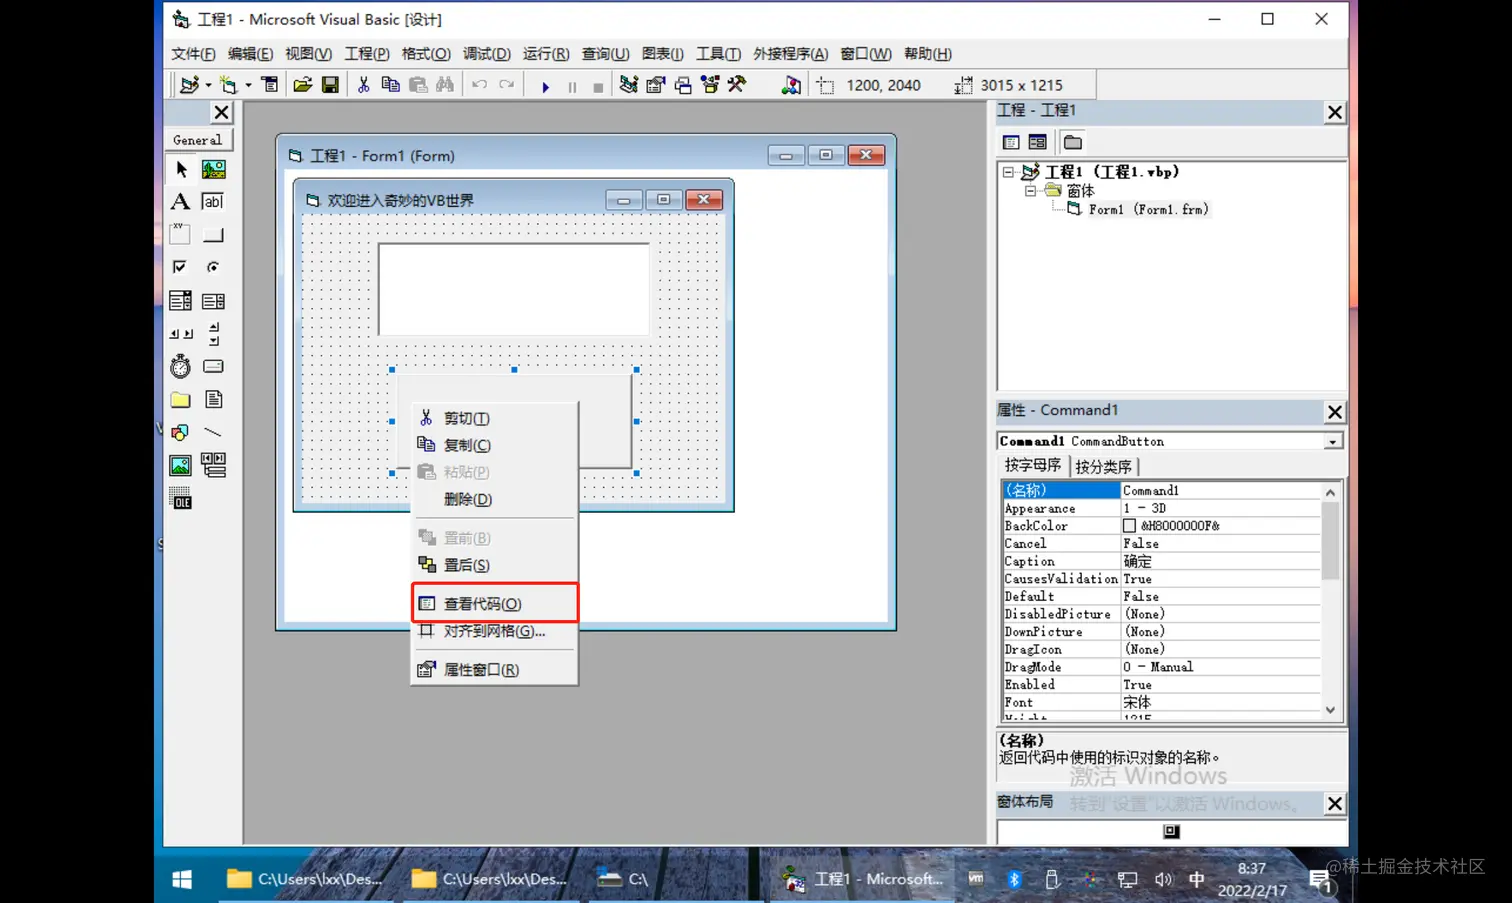Click the Caption property value 确定
Image resolution: width=1512 pixels, height=903 pixels.
pyautogui.click(x=1221, y=561)
